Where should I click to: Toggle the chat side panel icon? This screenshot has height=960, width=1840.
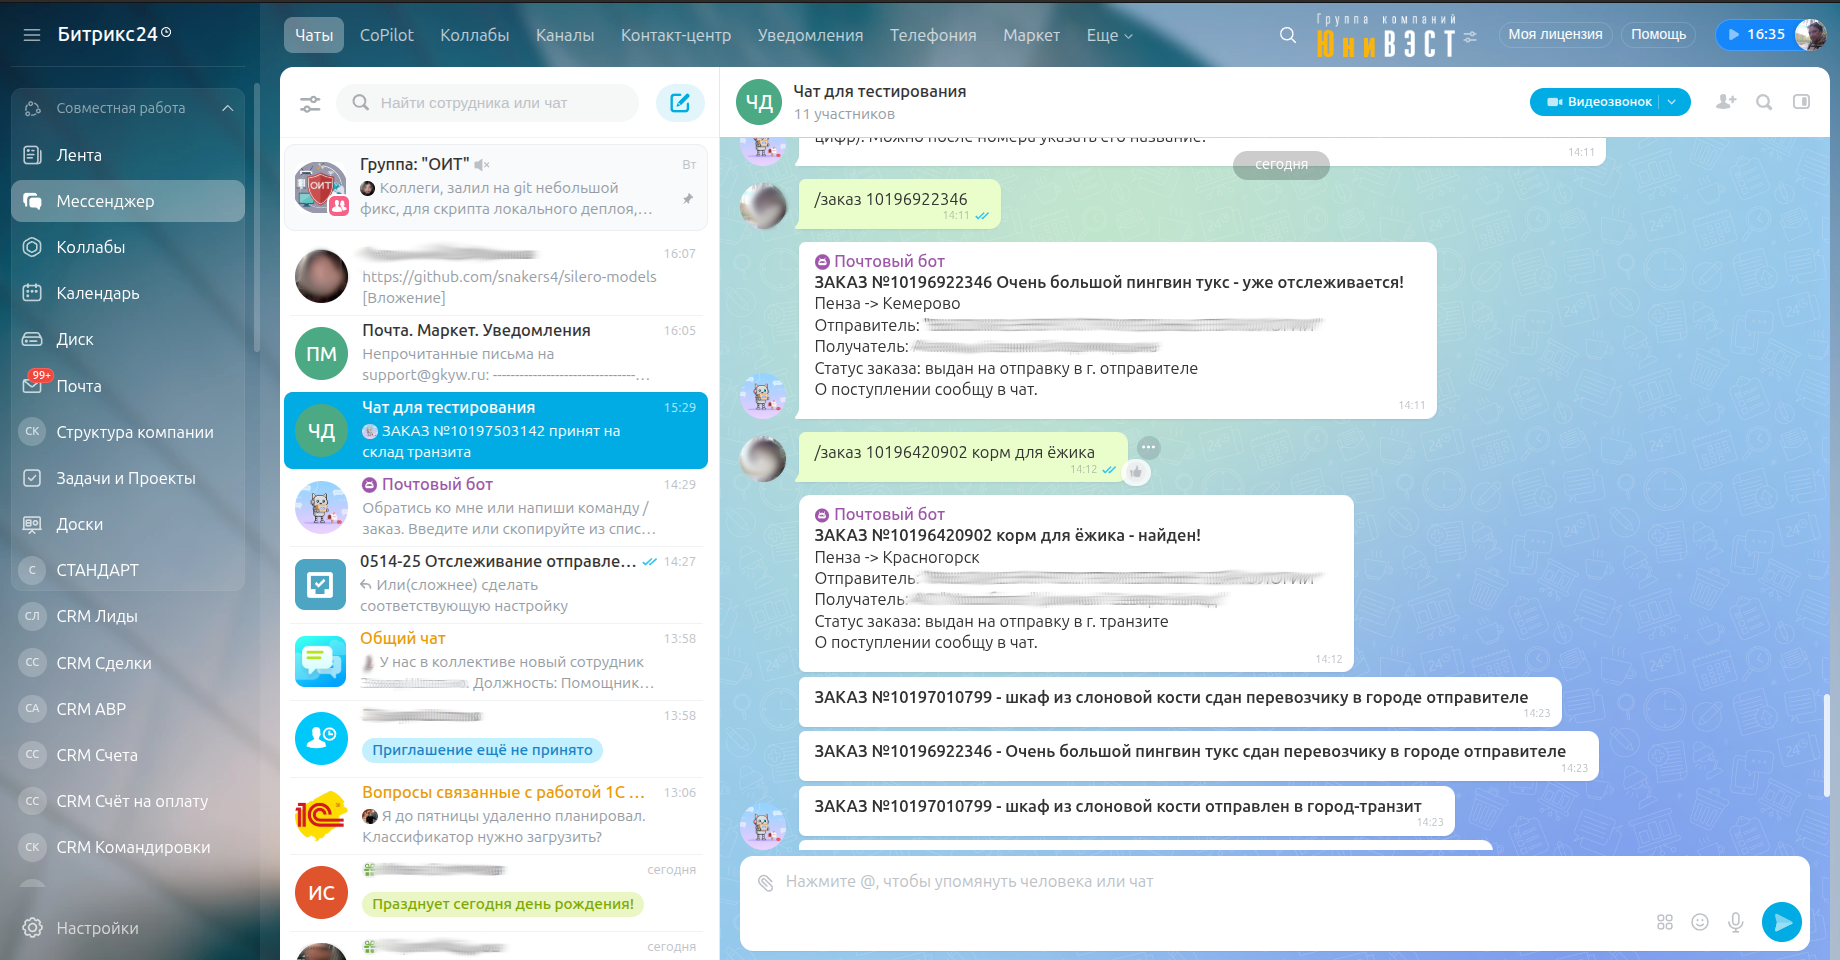point(1802,102)
